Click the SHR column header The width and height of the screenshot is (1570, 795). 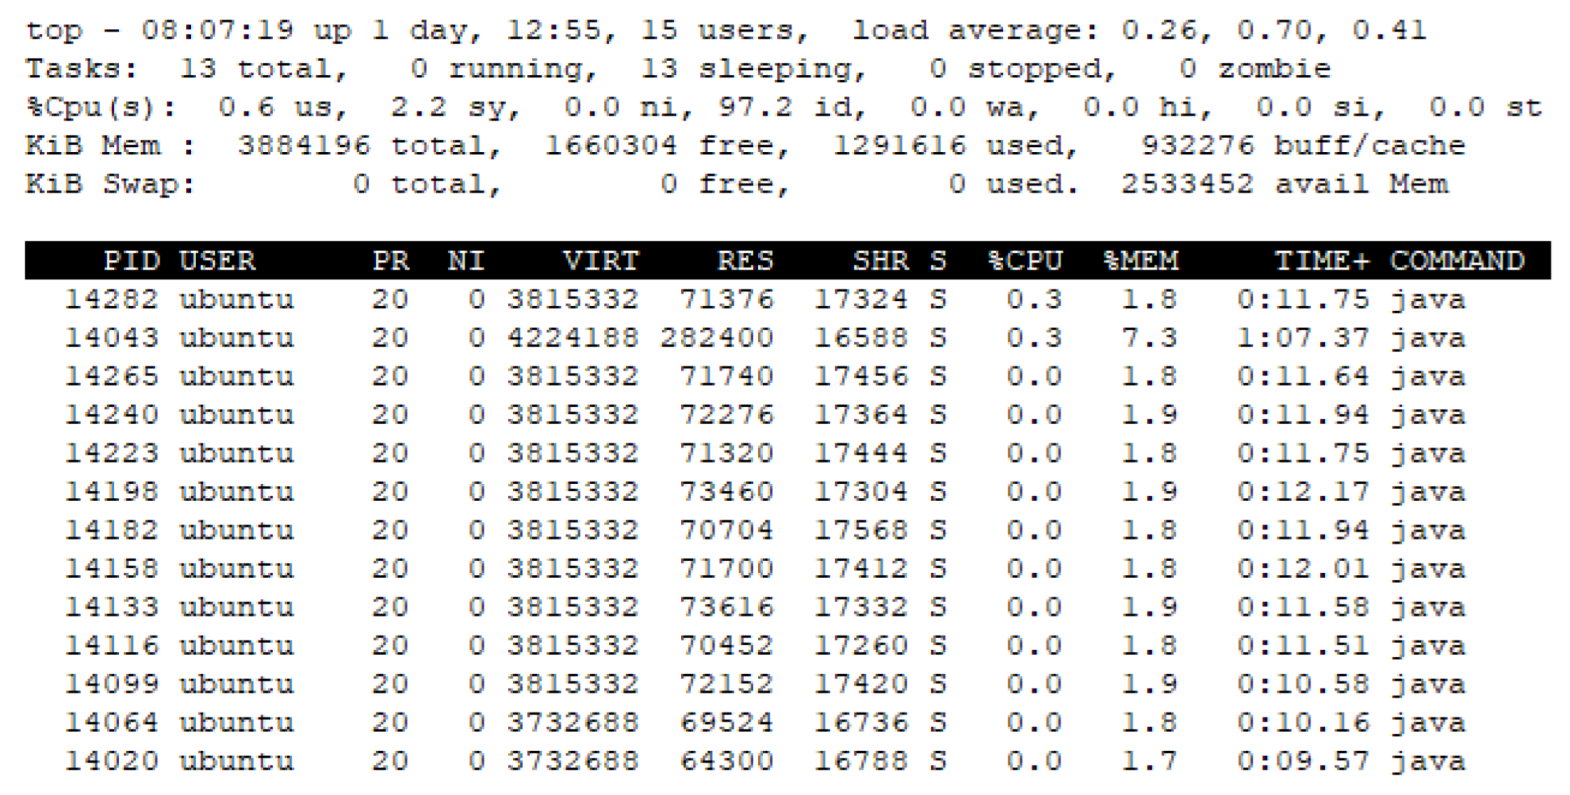pyautogui.click(x=880, y=261)
